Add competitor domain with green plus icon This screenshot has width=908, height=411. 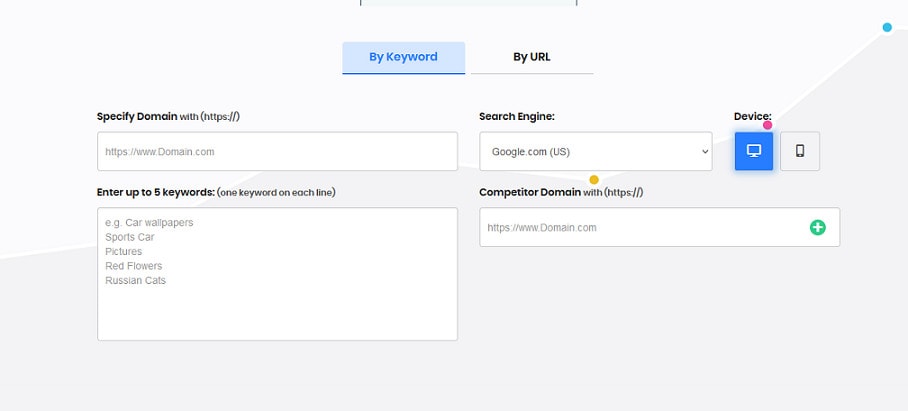[x=817, y=227]
